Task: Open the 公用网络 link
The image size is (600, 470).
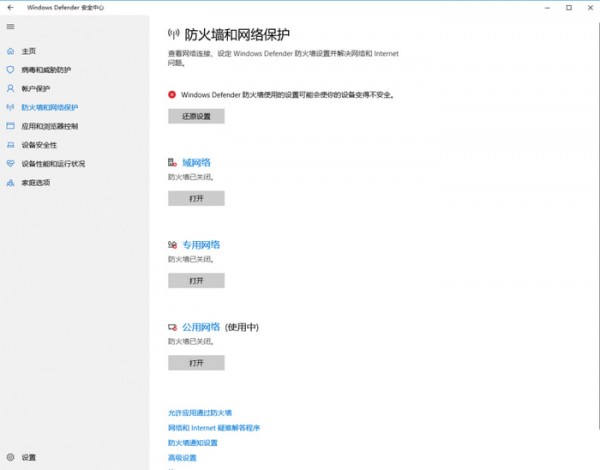Action: point(201,326)
